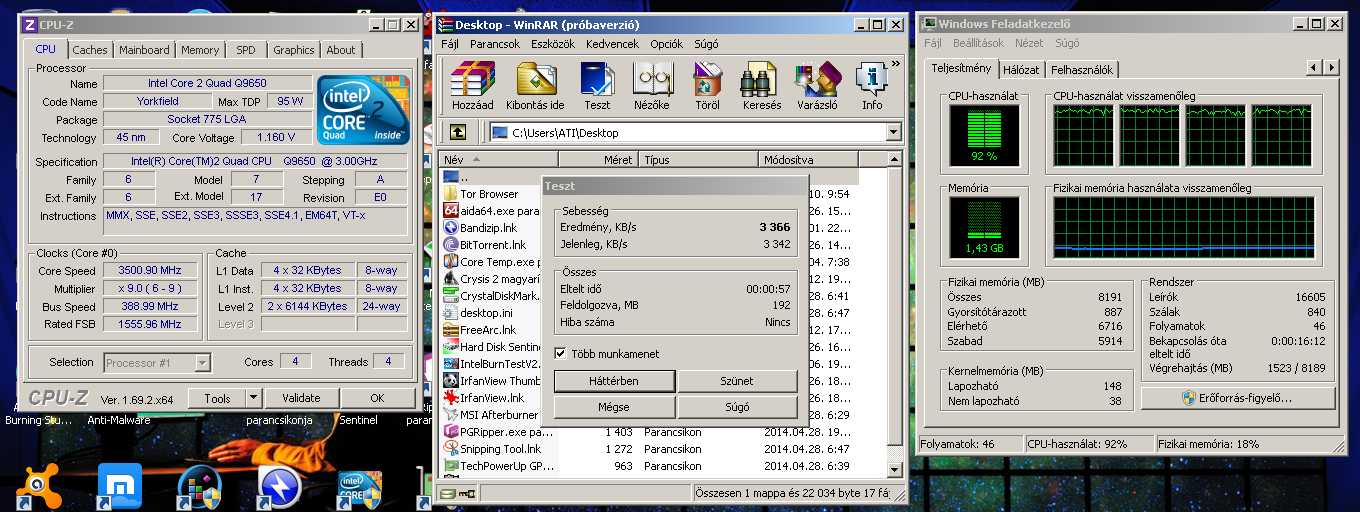
Task: Open the Kedvencek menu in WinRAR
Action: point(612,44)
